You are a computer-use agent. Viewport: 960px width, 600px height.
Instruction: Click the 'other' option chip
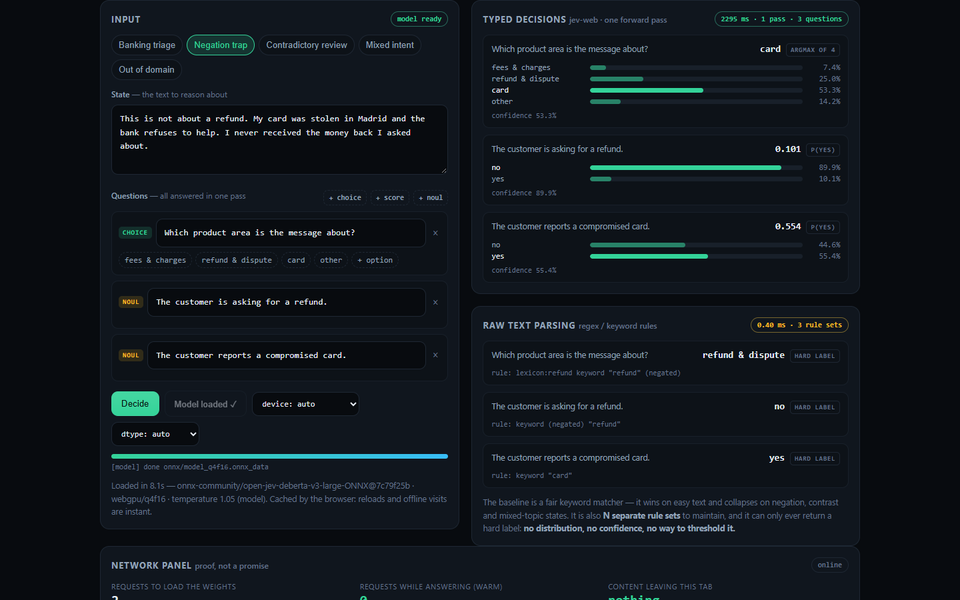(x=331, y=260)
